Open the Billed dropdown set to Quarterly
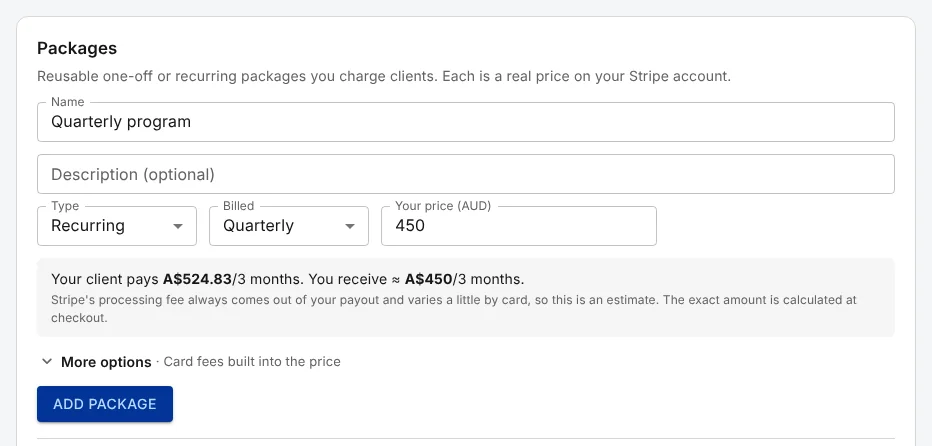 point(289,226)
